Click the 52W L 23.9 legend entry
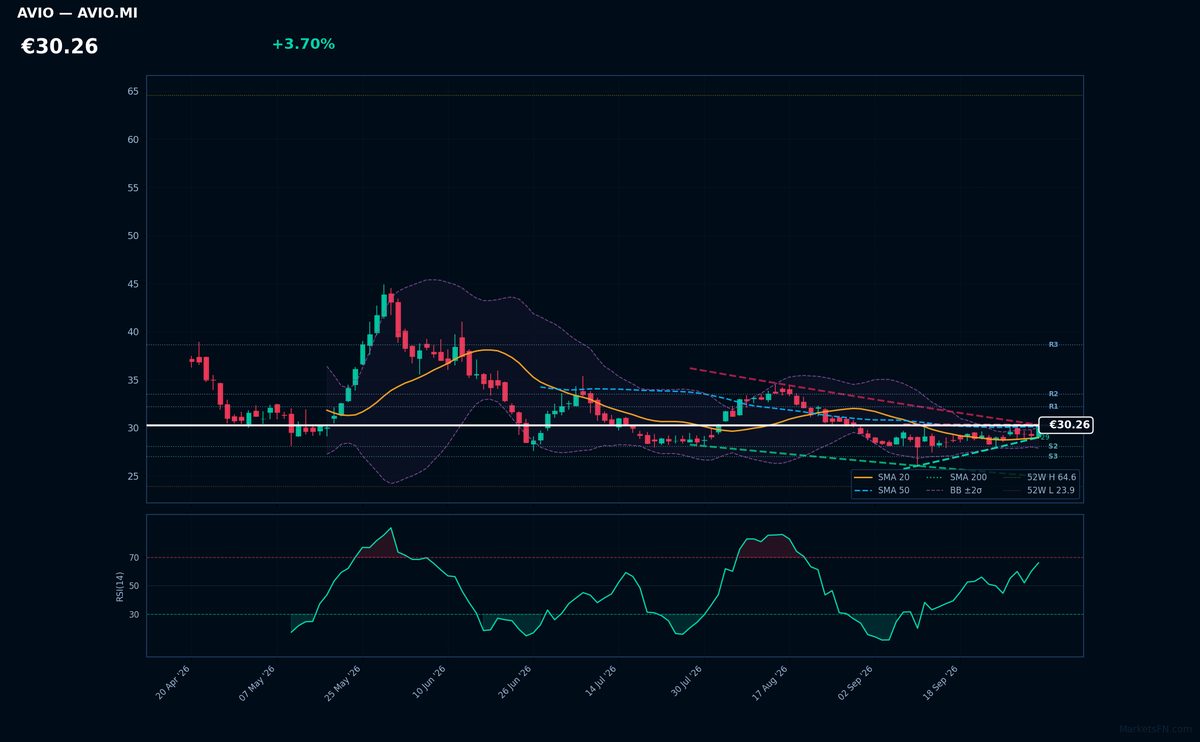Viewport: 1200px width, 742px height. coord(1038,490)
